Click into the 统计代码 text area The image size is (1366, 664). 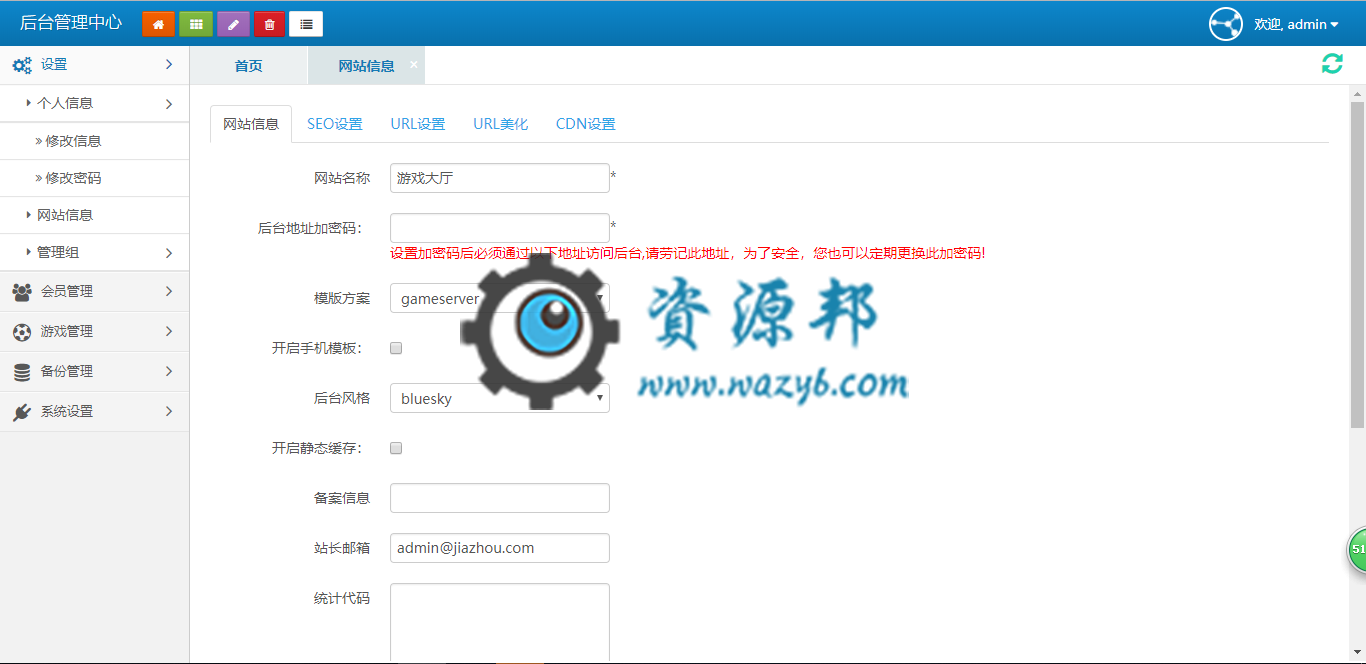tap(500, 623)
